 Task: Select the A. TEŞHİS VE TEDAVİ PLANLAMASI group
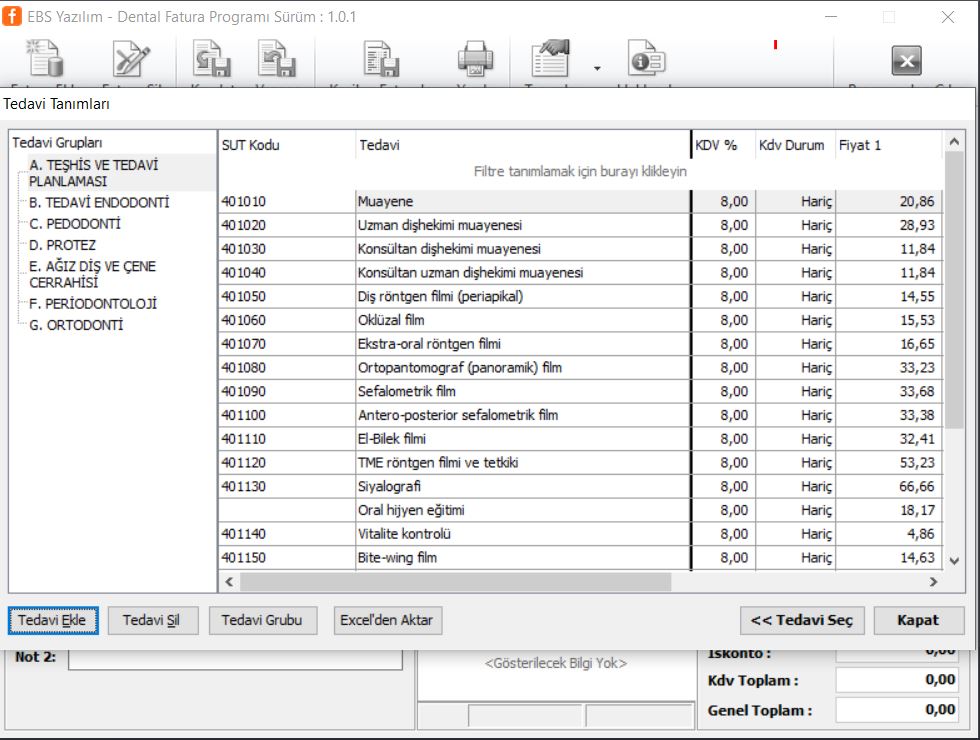click(x=94, y=173)
